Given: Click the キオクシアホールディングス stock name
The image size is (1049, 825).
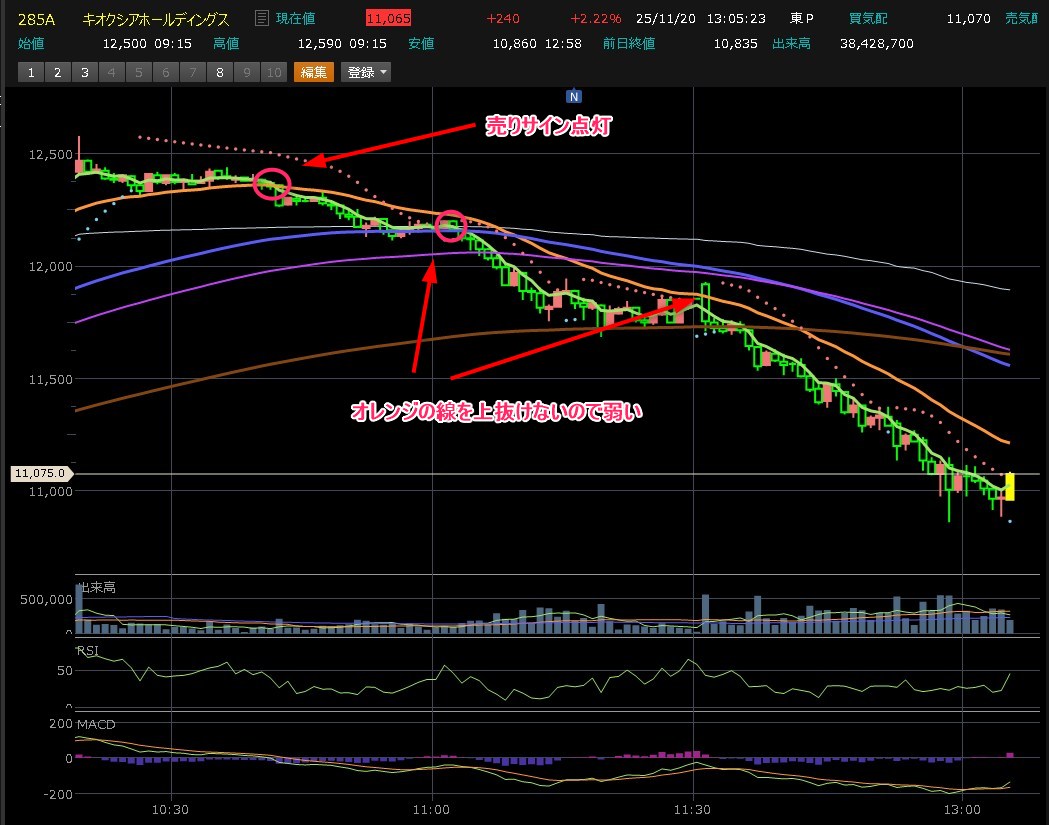Looking at the screenshot, I should point(155,19).
